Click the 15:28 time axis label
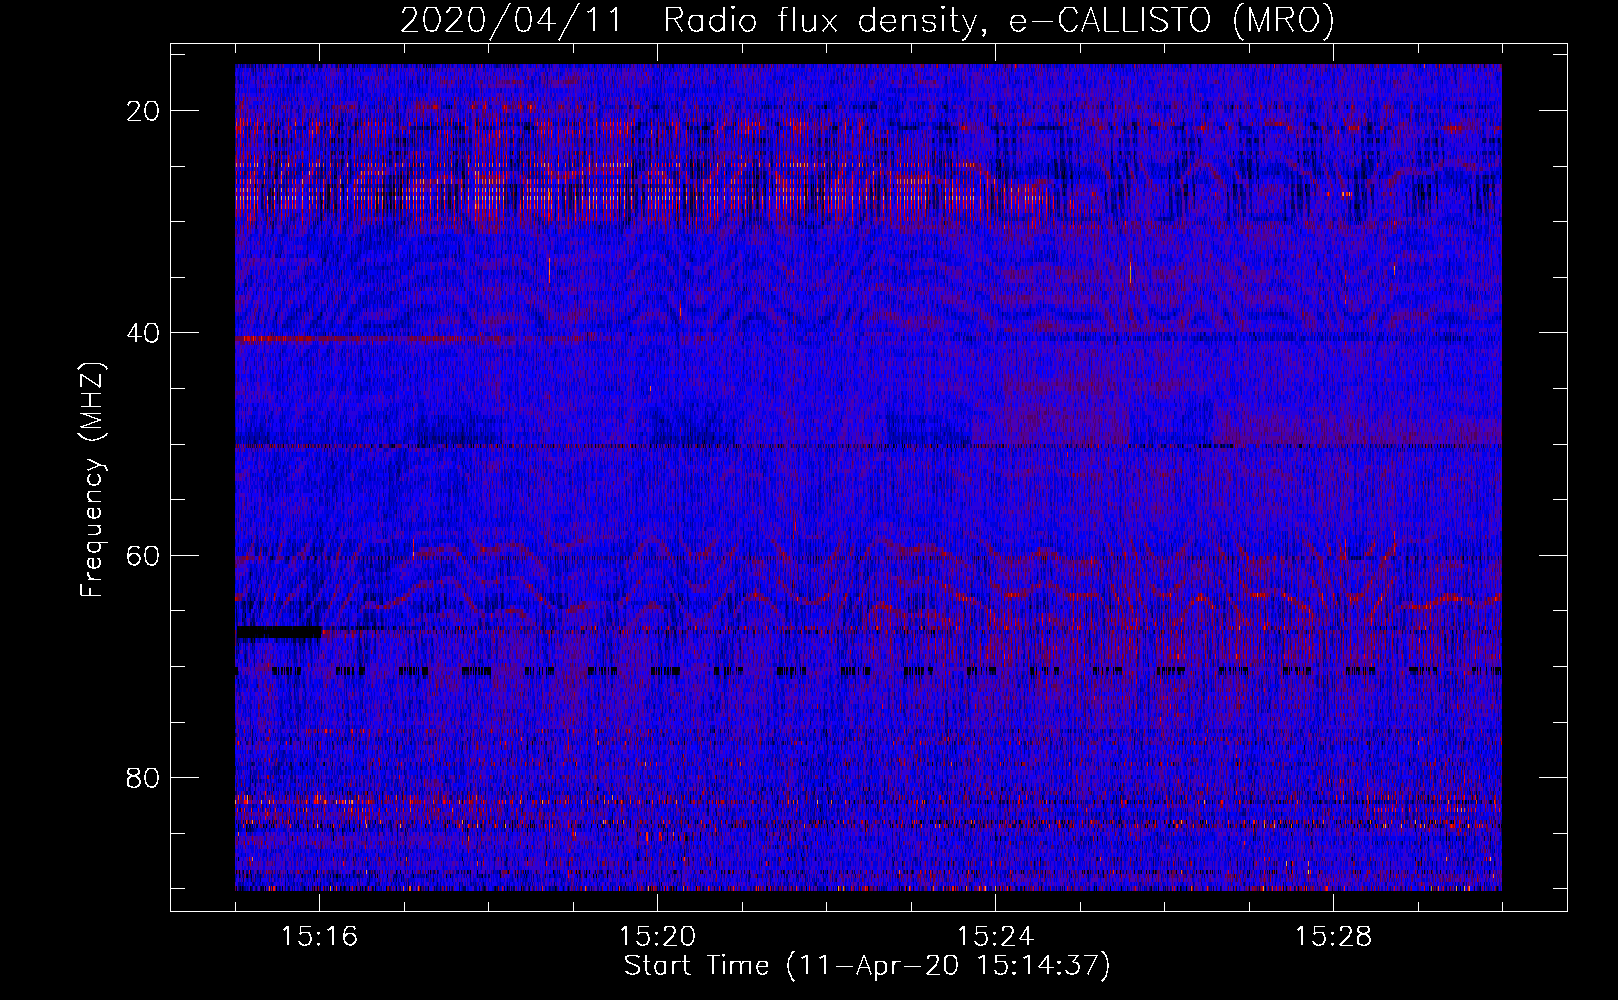Viewport: 1618px width, 1000px height. click(1333, 937)
